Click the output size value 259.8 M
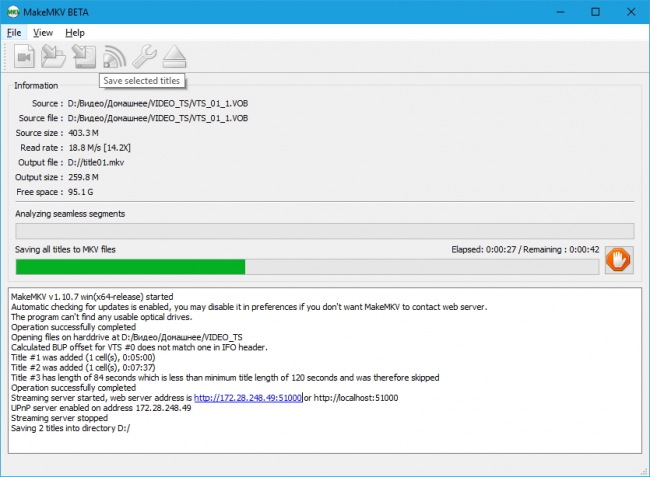The width and height of the screenshot is (650, 477). point(83,177)
